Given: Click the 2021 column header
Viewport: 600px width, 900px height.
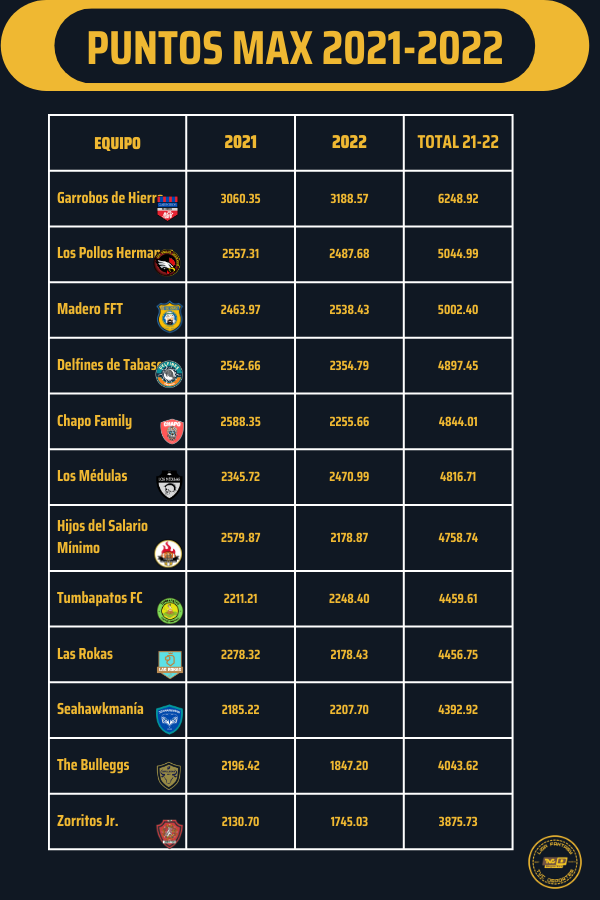Looking at the screenshot, I should click(240, 142).
